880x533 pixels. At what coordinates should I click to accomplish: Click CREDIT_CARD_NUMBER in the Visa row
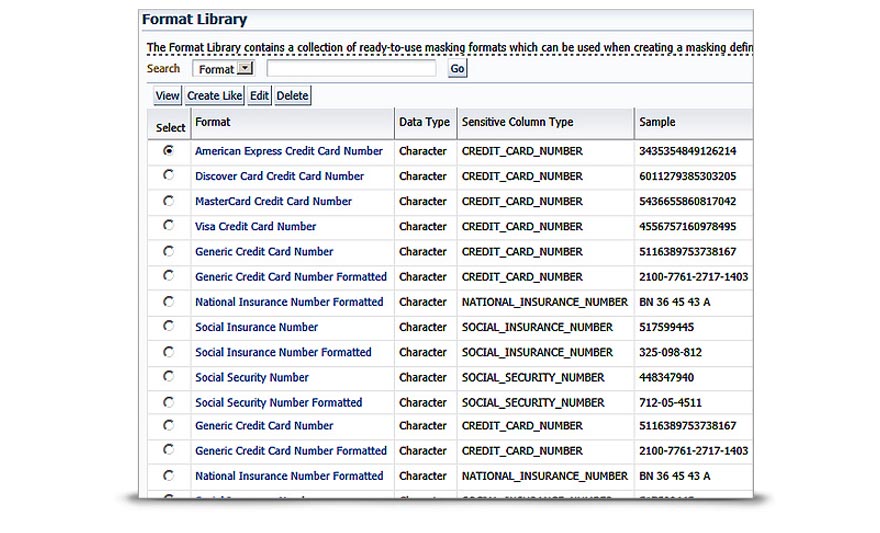click(522, 227)
